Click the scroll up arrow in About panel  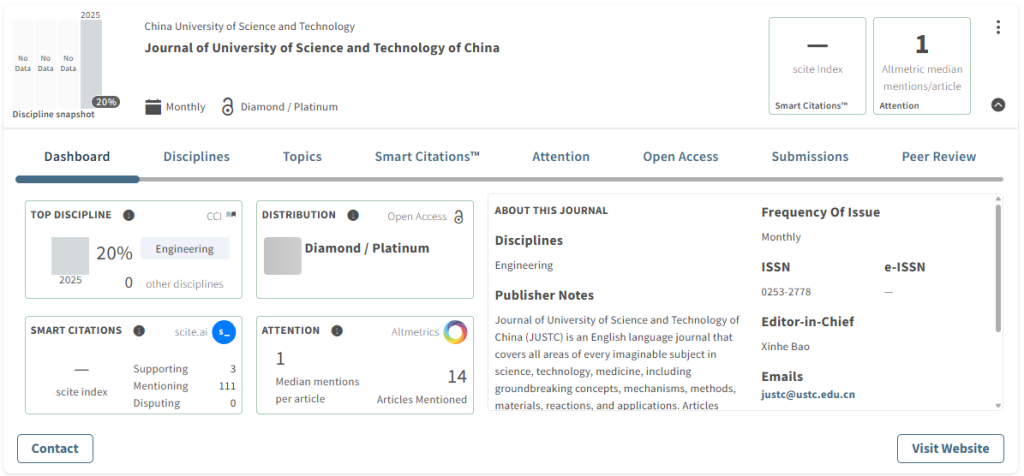tap(998, 198)
